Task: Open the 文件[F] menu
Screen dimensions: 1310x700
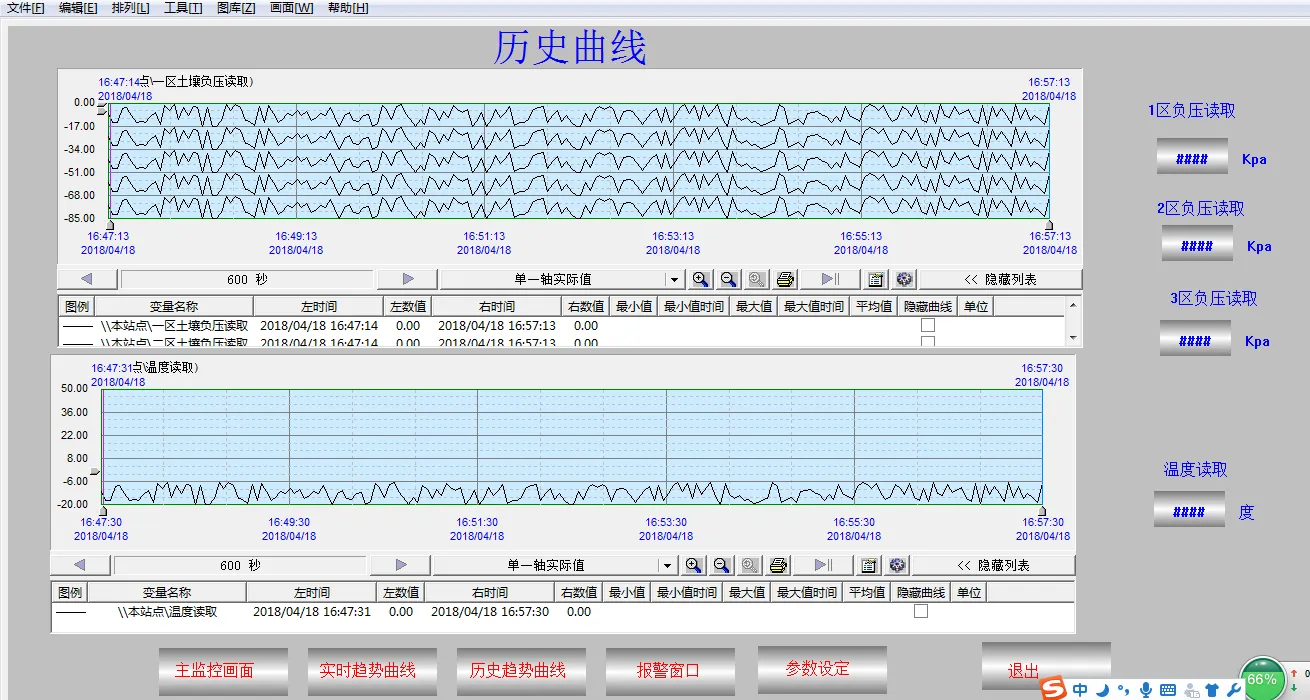Action: [x=26, y=8]
